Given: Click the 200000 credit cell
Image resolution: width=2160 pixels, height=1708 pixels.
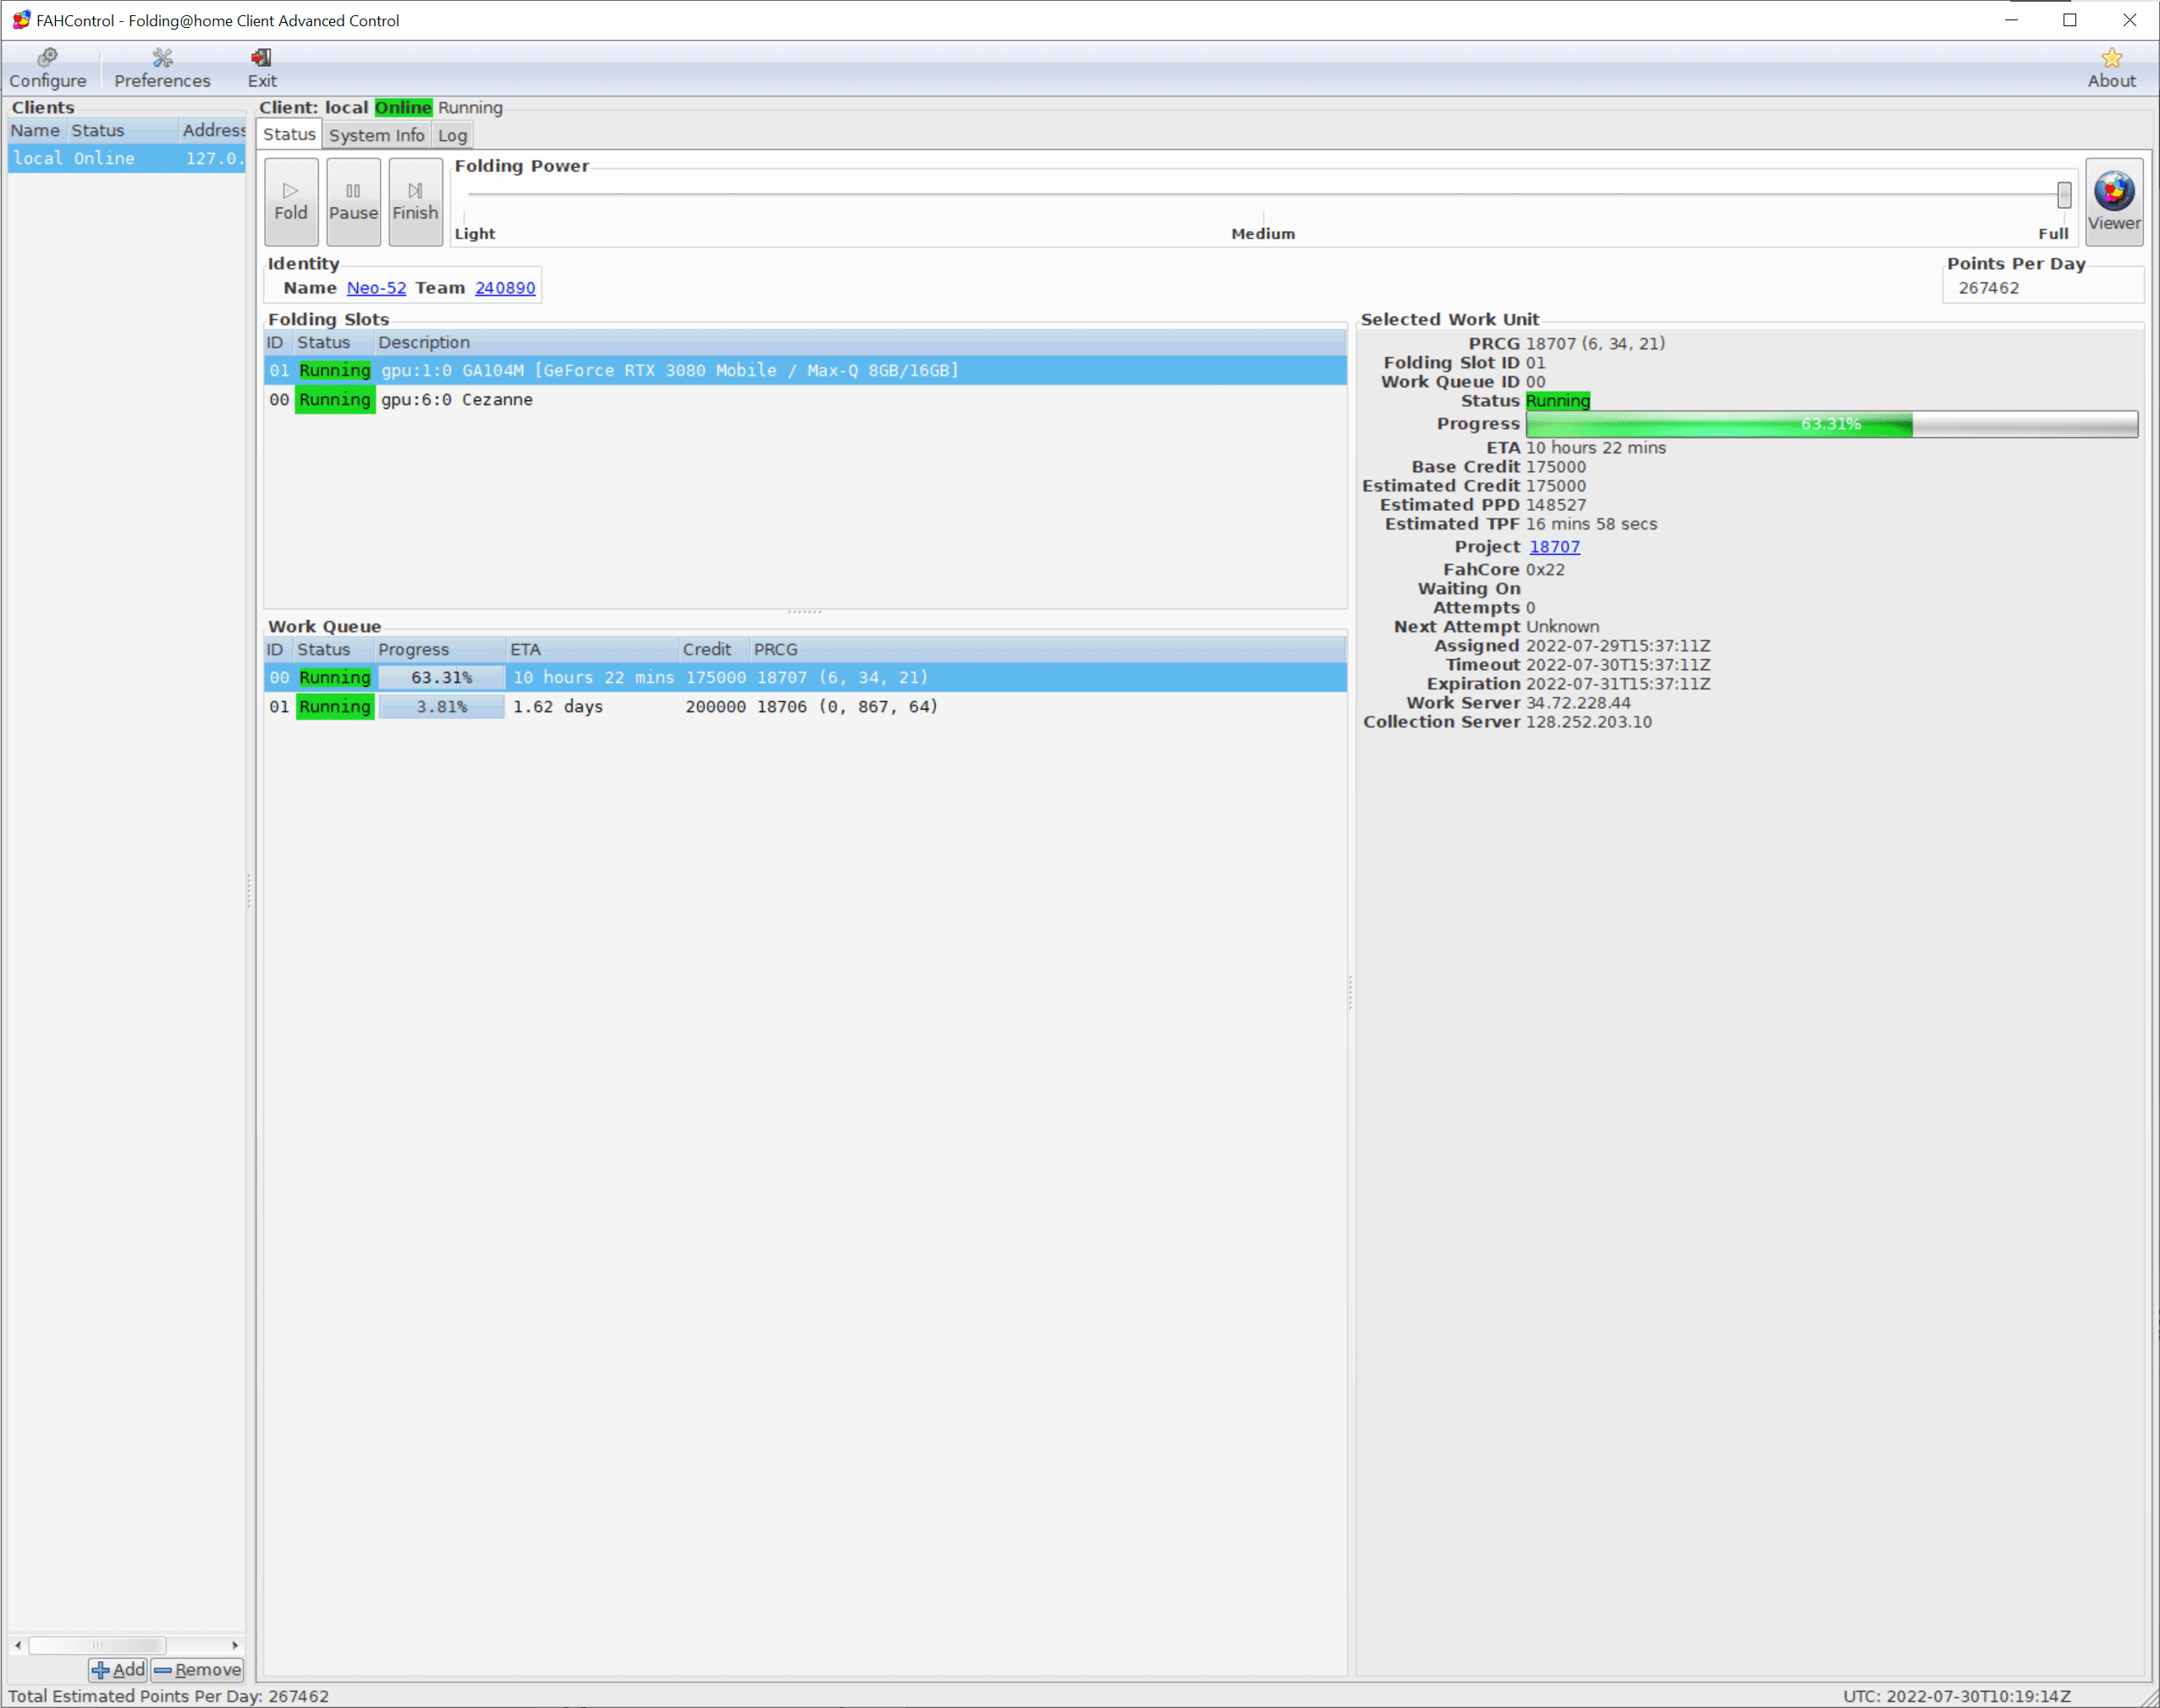Looking at the screenshot, I should click(x=715, y=706).
